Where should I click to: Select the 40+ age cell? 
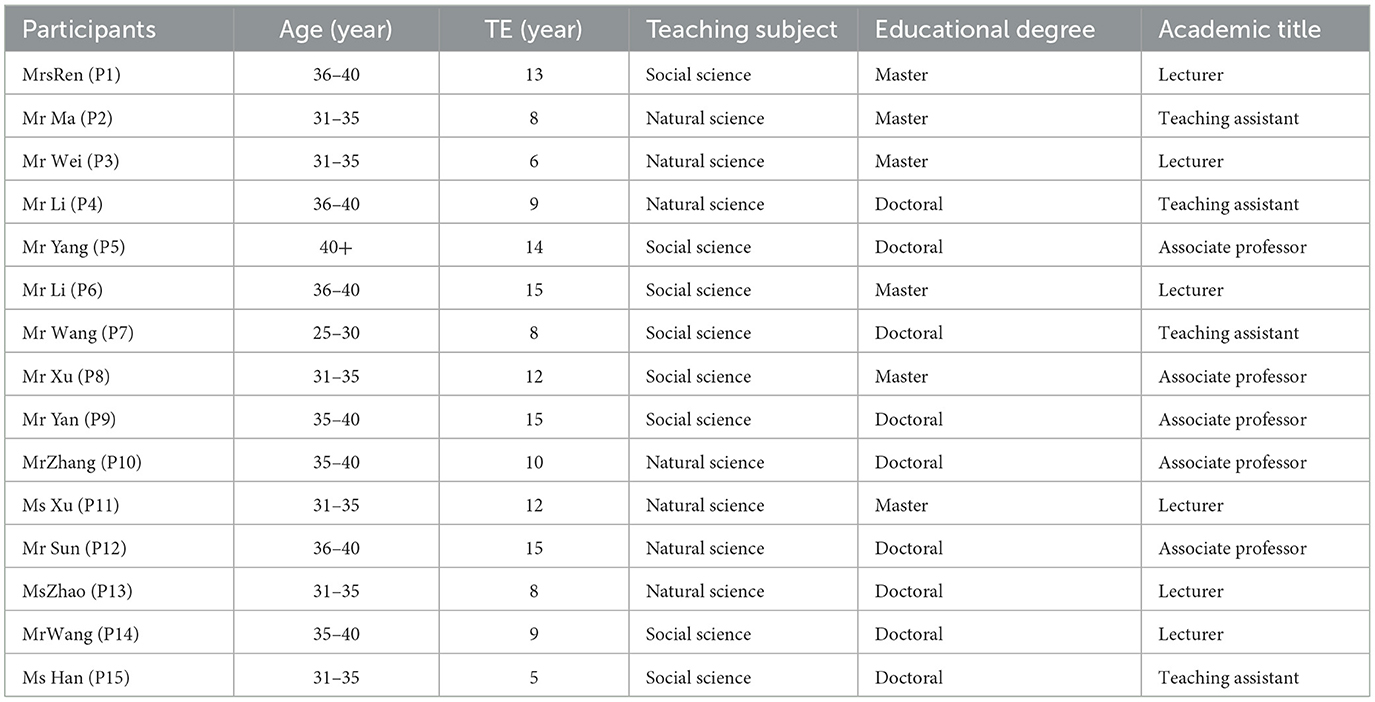[x=336, y=247]
